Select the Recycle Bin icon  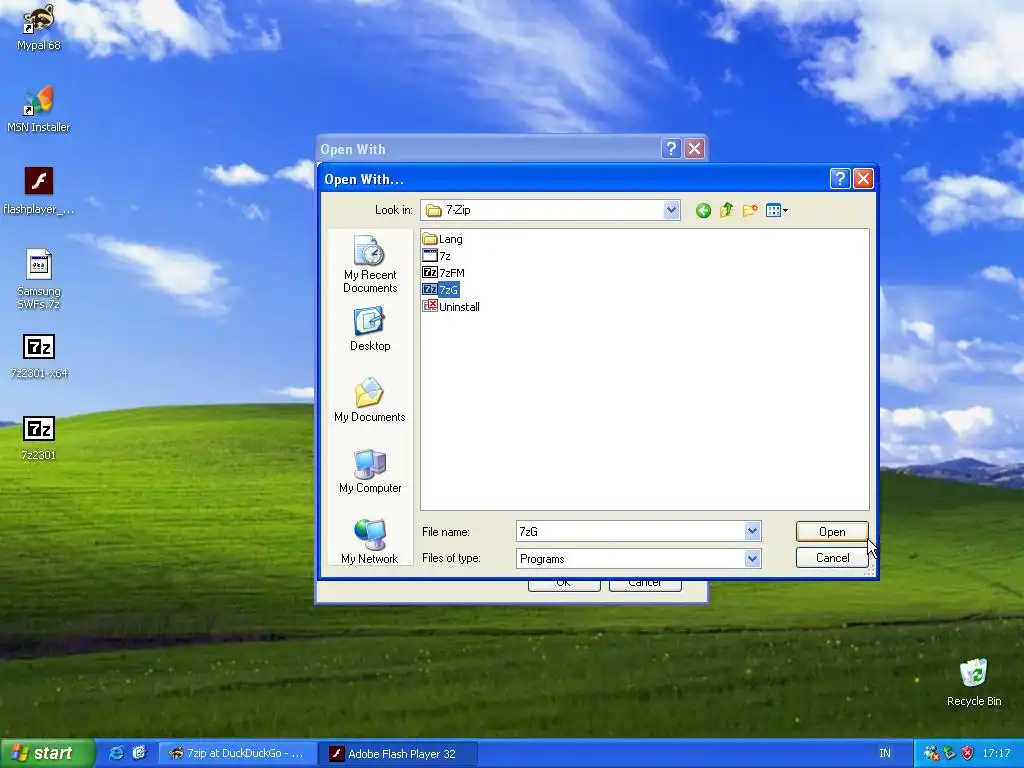[974, 682]
